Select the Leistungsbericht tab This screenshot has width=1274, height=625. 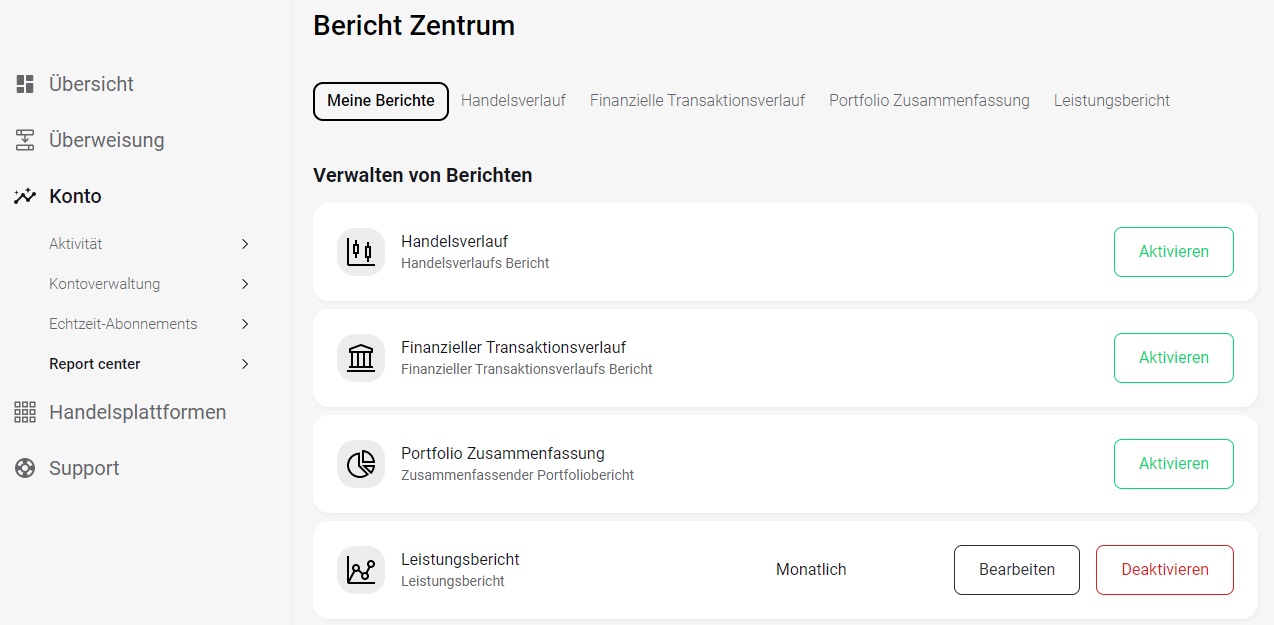click(1111, 101)
